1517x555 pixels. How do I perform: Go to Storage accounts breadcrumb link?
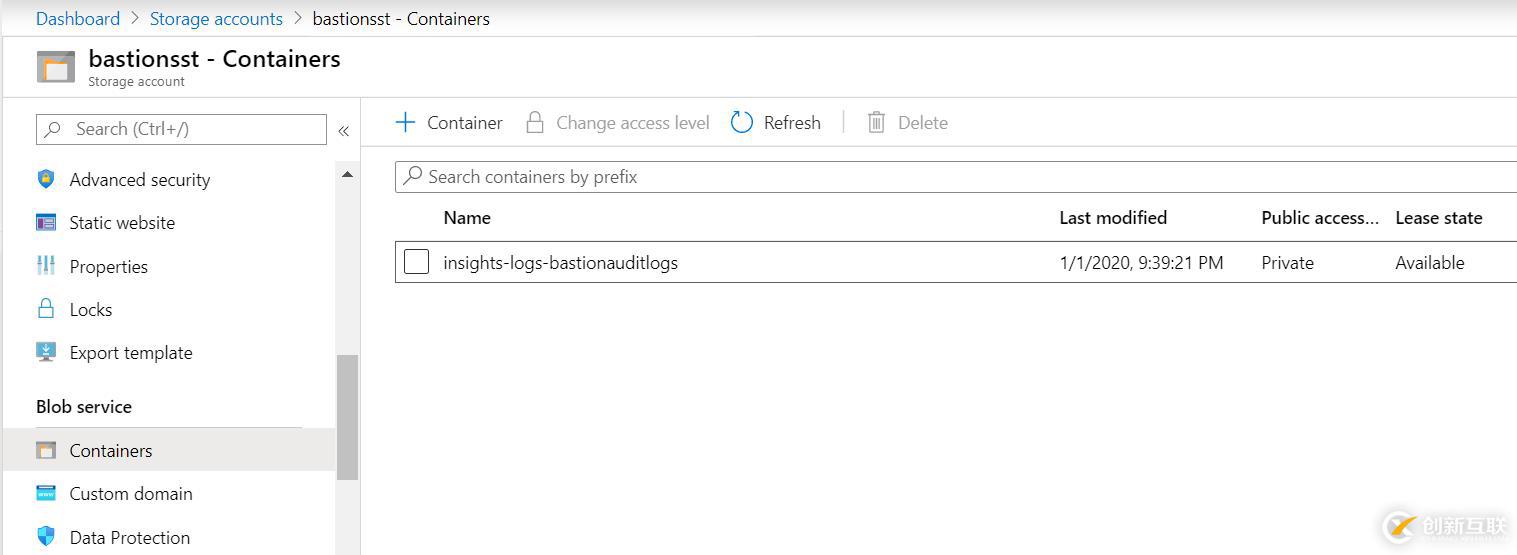point(216,19)
